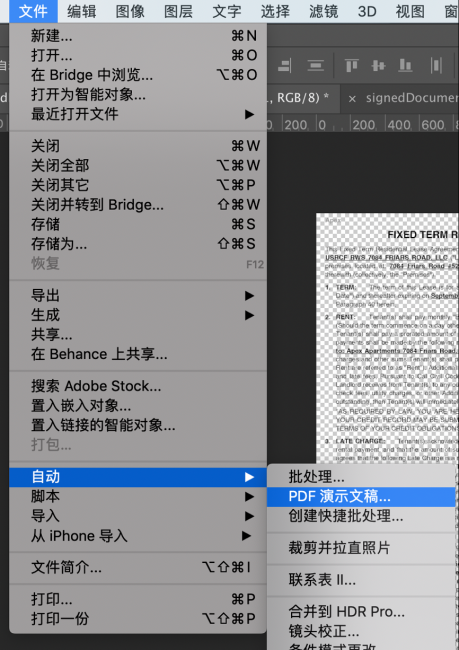Choose 存储为... to save as

(138, 244)
